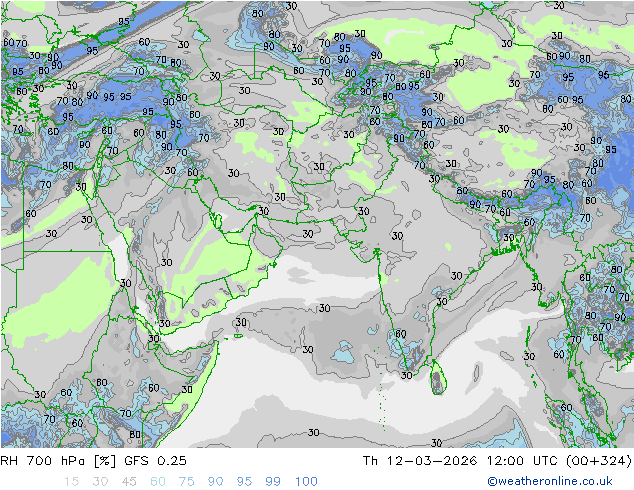The image size is (634, 490).
Task: Click the '(00+324)' forecast offset label
Action: click(x=599, y=460)
